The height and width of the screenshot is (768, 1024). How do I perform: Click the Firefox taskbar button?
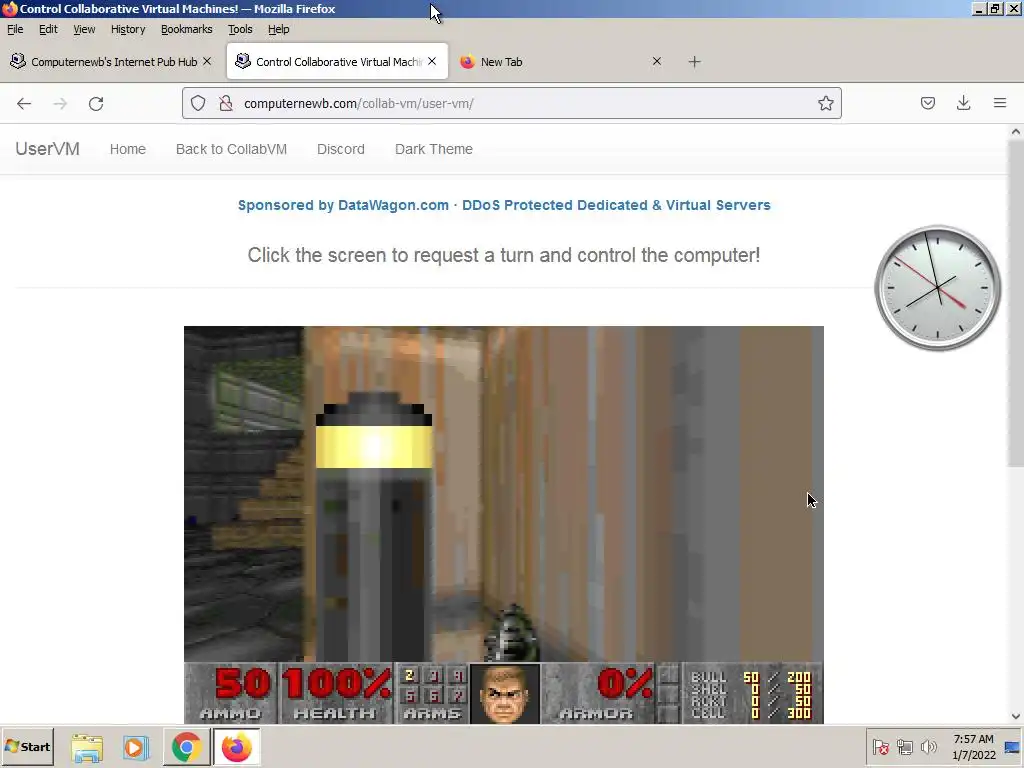pyautogui.click(x=236, y=747)
